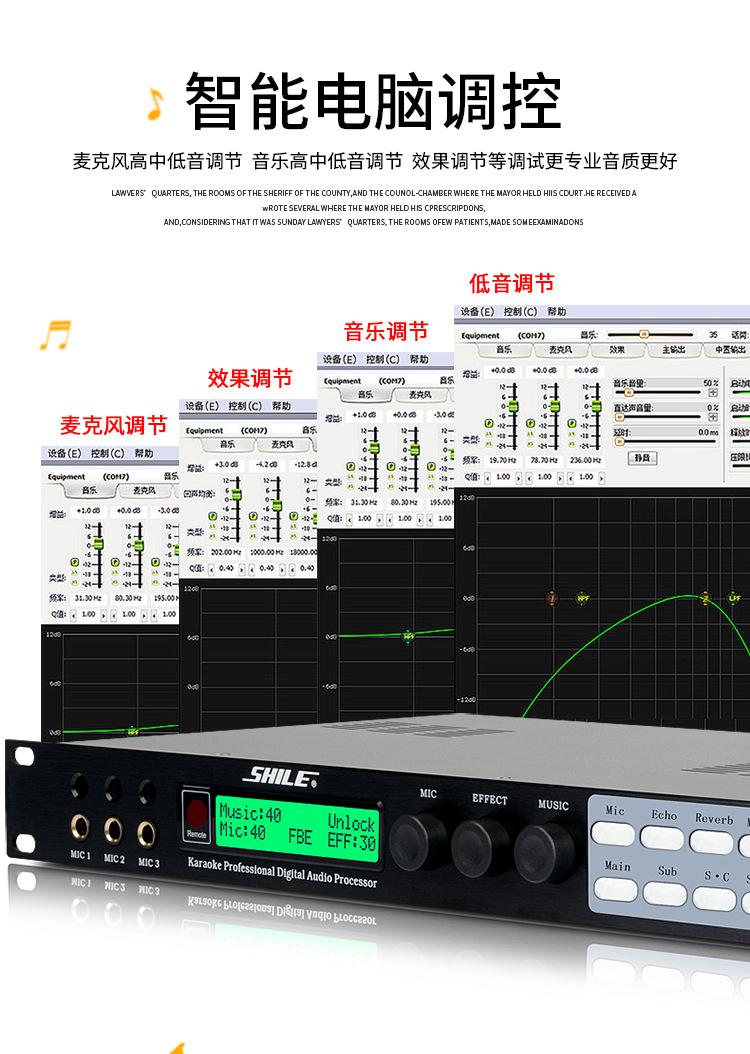The image size is (750, 1054).
Task: Click the HPF node on the large EQ graph
Action: point(583,598)
